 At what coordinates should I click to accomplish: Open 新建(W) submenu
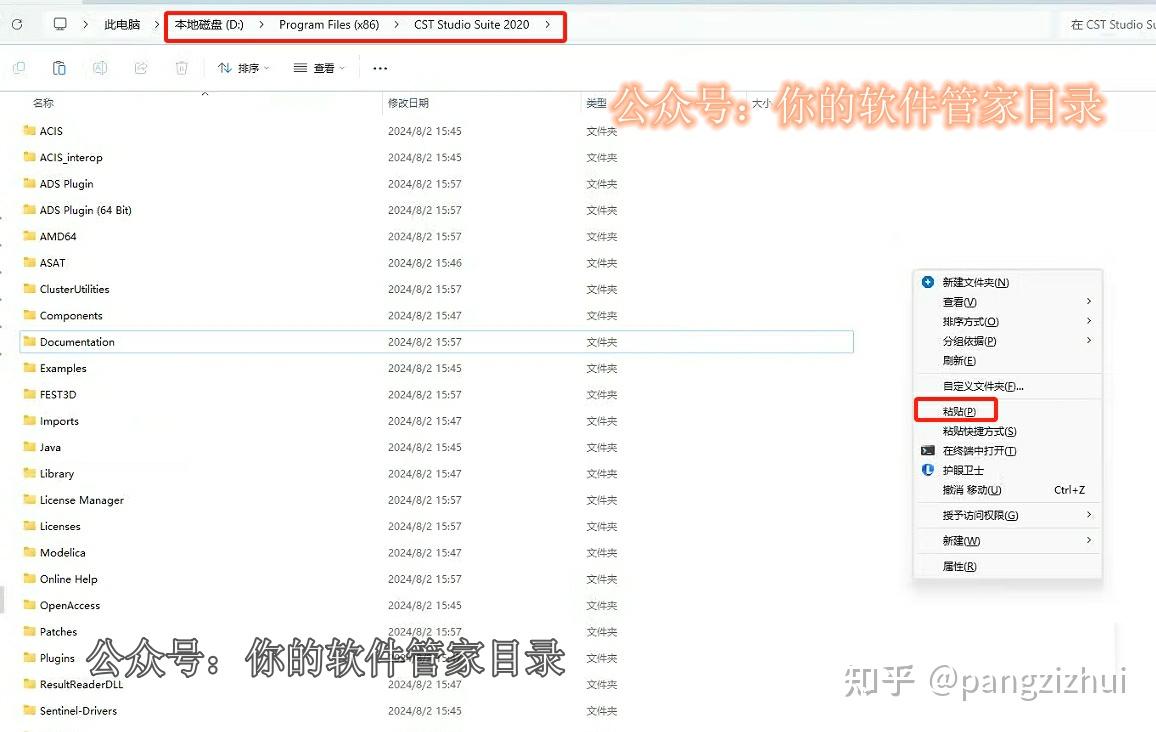tap(1007, 540)
